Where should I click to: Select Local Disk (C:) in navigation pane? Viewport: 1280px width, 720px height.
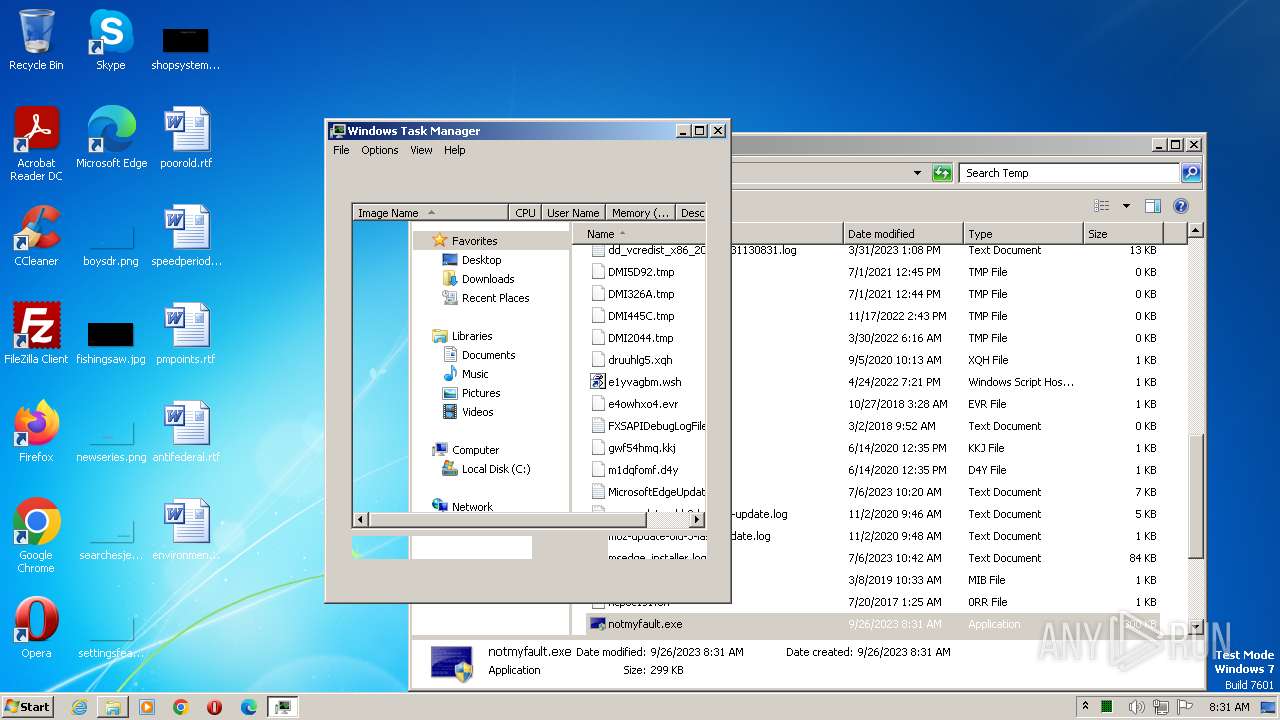pyautogui.click(x=495, y=469)
